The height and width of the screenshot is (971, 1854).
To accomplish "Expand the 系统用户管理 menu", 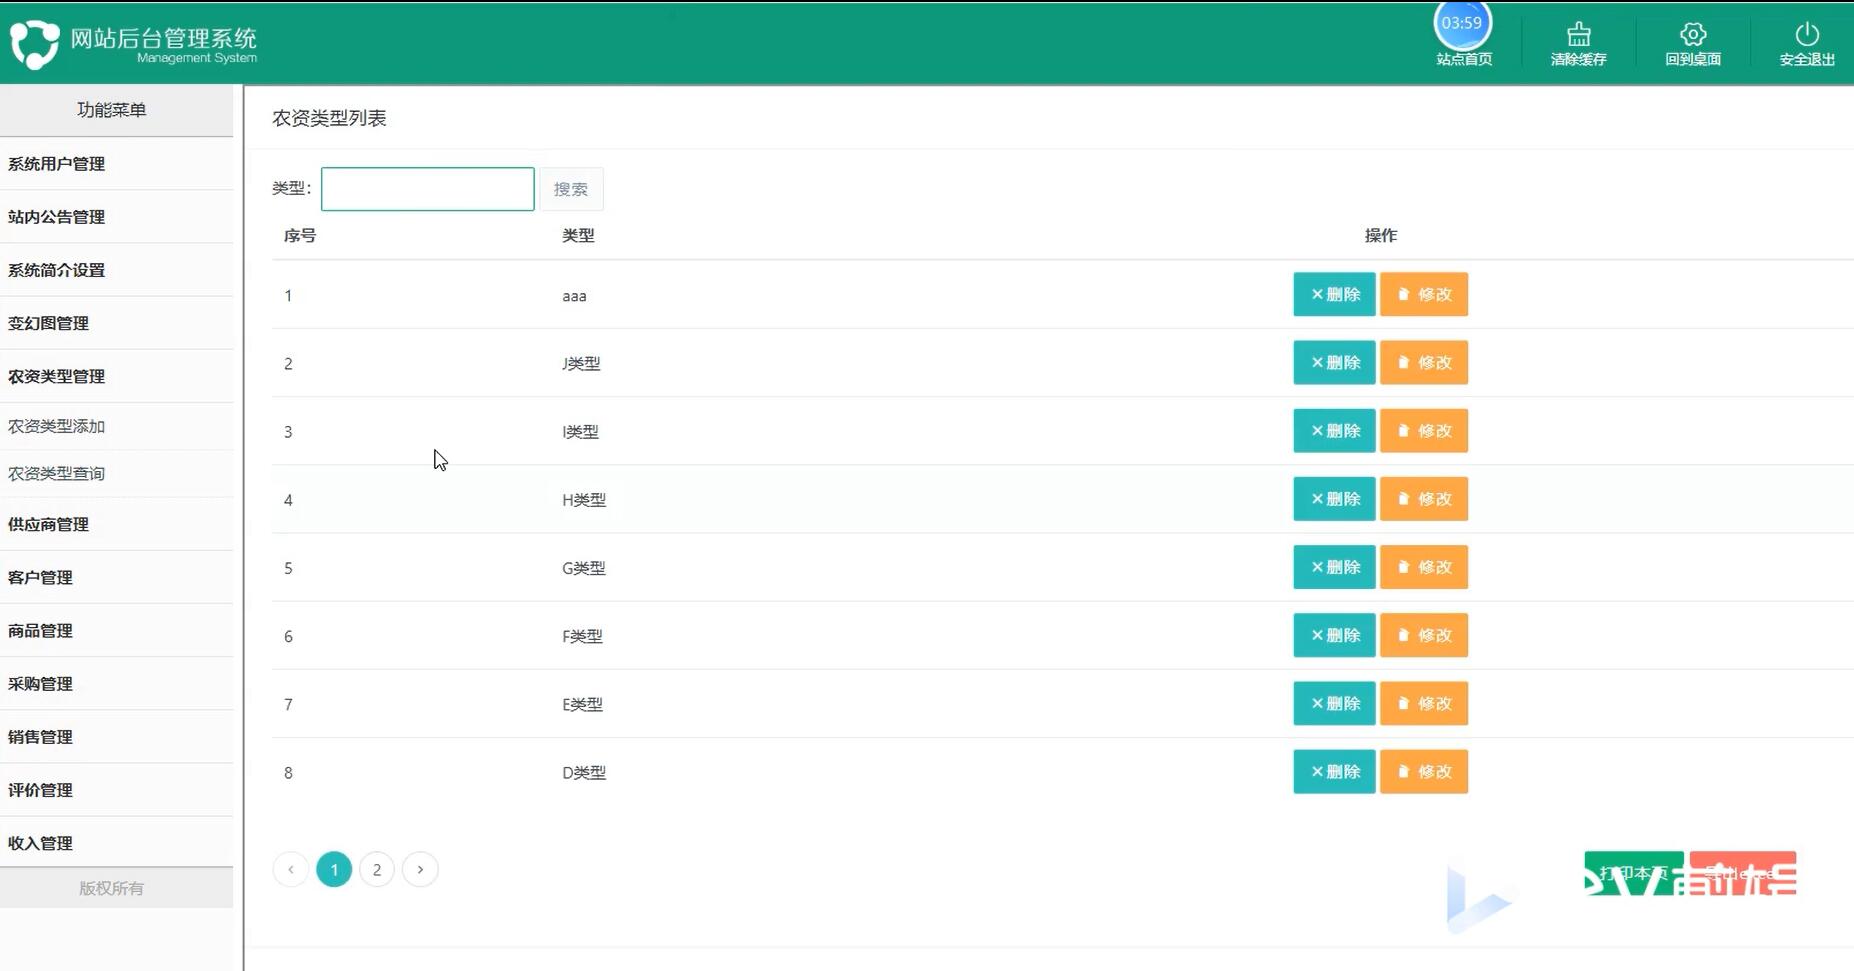I will (57, 164).
